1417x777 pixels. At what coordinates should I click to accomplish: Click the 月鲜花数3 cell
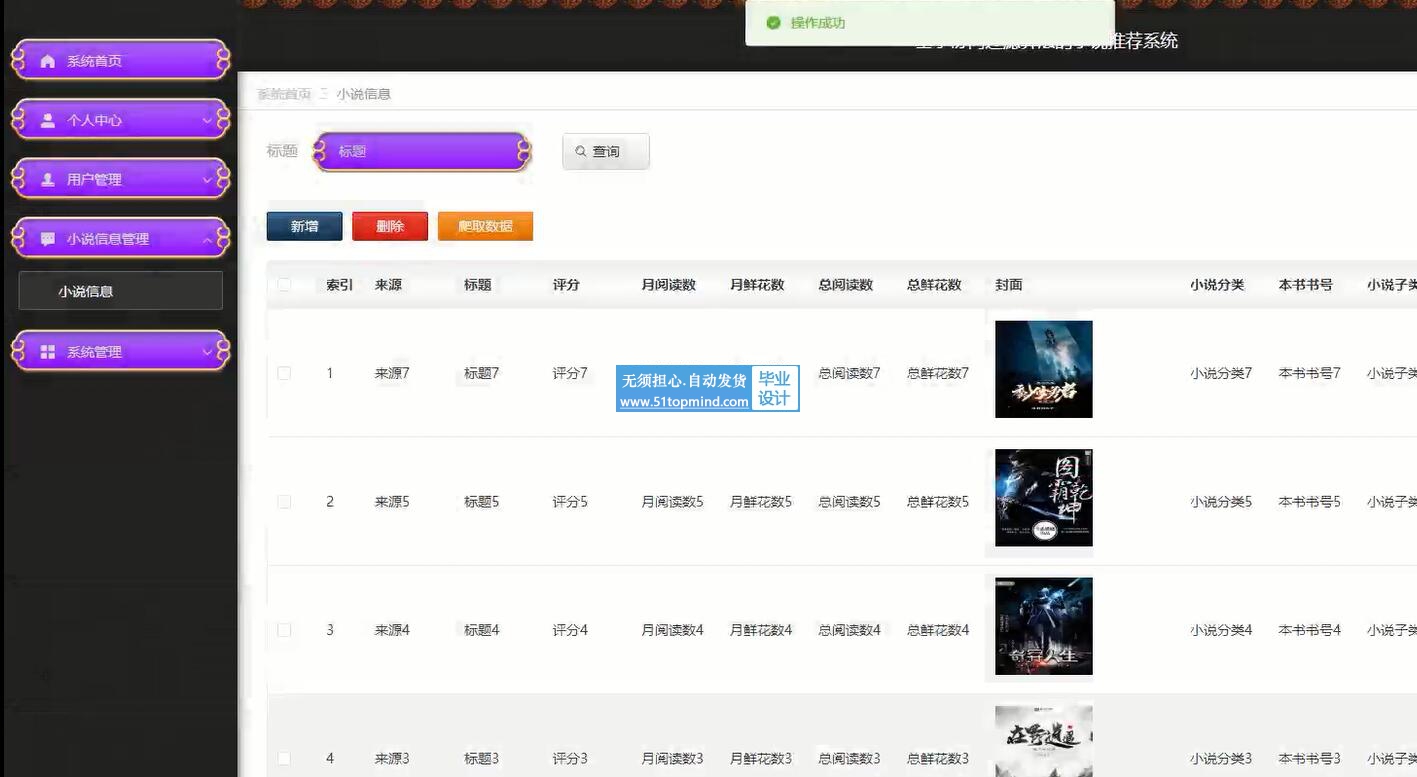click(761, 758)
